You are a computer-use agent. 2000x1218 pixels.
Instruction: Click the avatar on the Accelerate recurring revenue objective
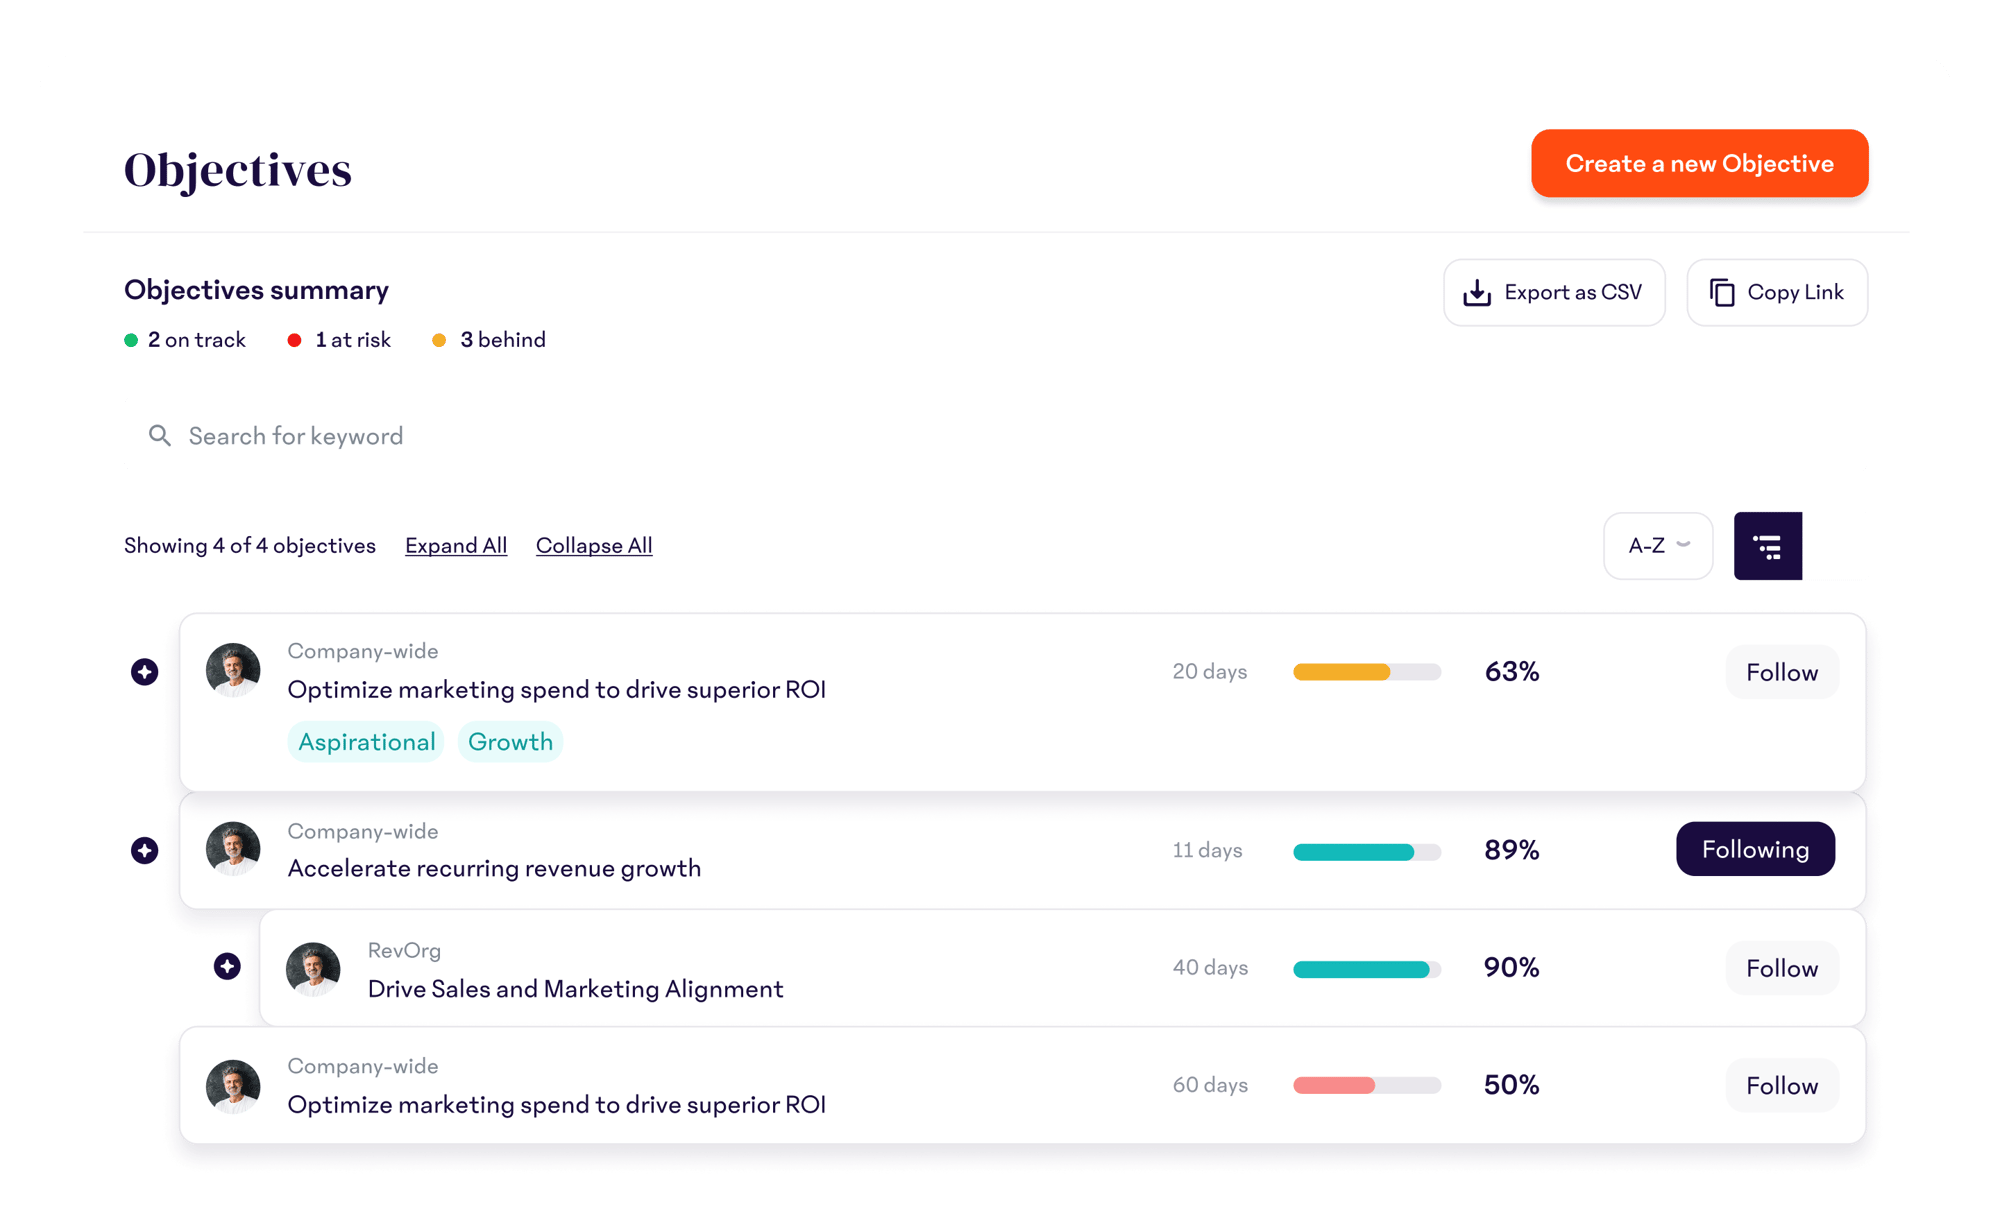point(233,849)
